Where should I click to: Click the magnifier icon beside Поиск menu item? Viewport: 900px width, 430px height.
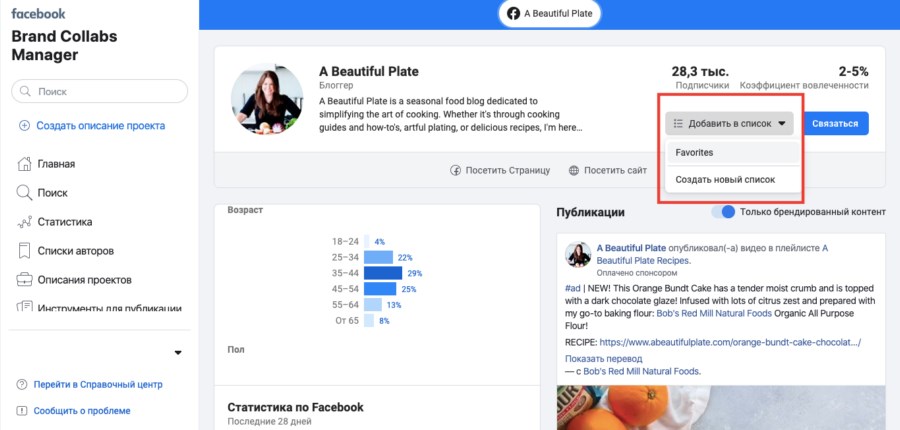pos(24,193)
